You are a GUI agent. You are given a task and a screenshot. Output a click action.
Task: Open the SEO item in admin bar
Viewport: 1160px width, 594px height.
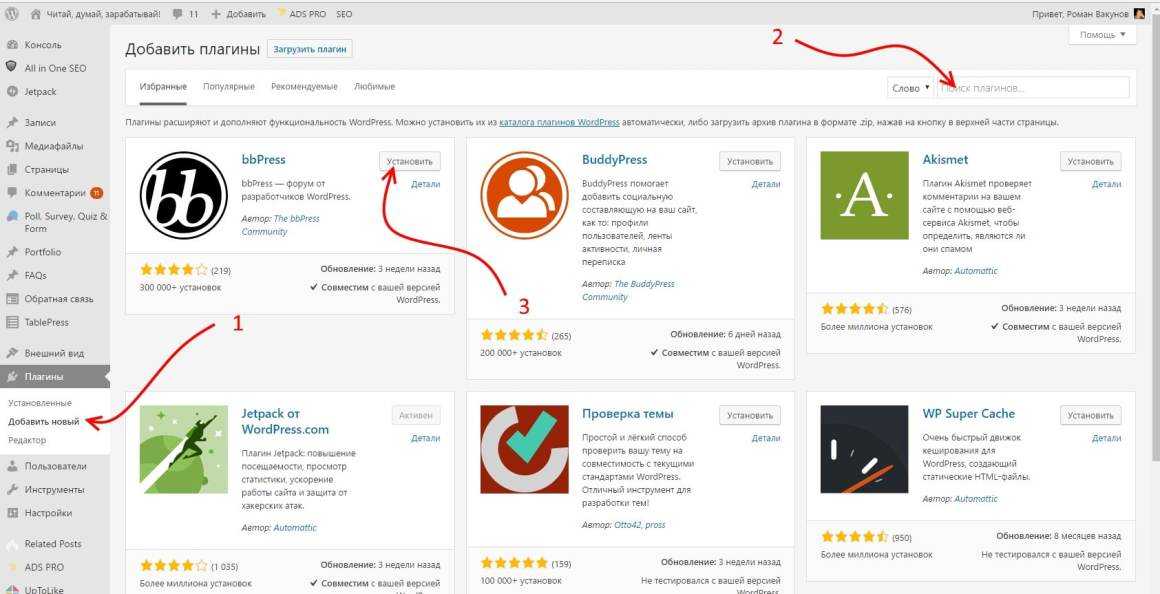[344, 14]
